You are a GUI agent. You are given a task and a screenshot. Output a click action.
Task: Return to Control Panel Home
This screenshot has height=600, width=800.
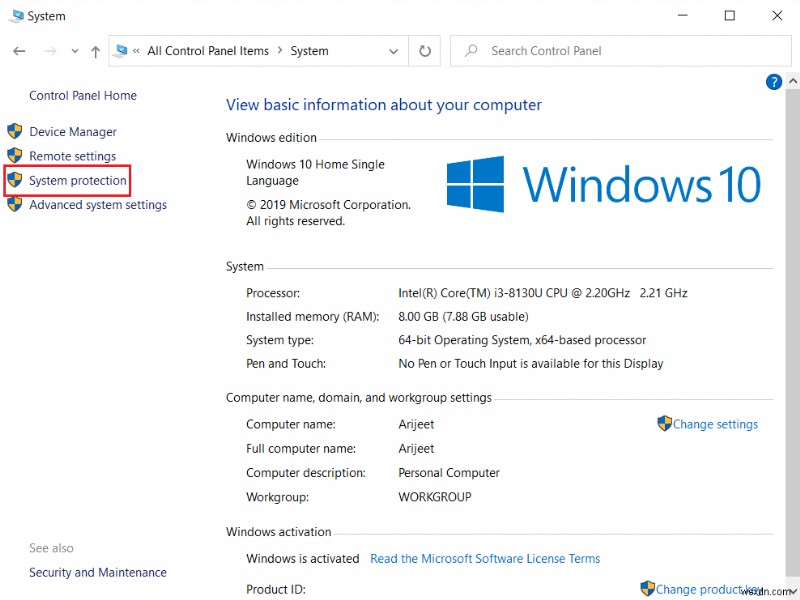coord(82,95)
